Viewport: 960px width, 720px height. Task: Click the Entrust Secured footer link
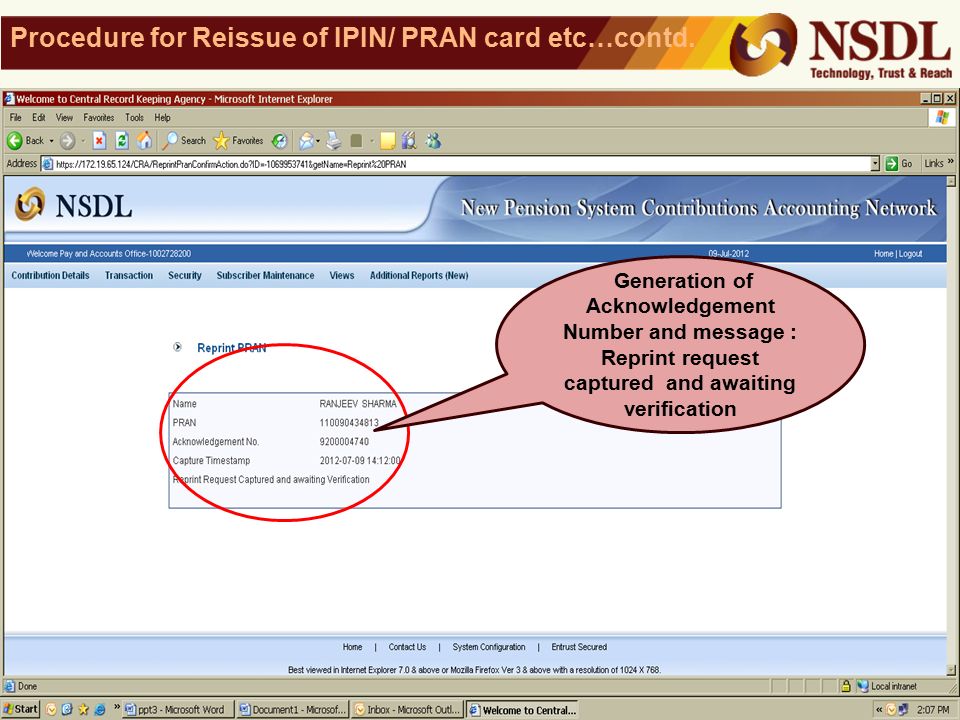click(x=579, y=647)
